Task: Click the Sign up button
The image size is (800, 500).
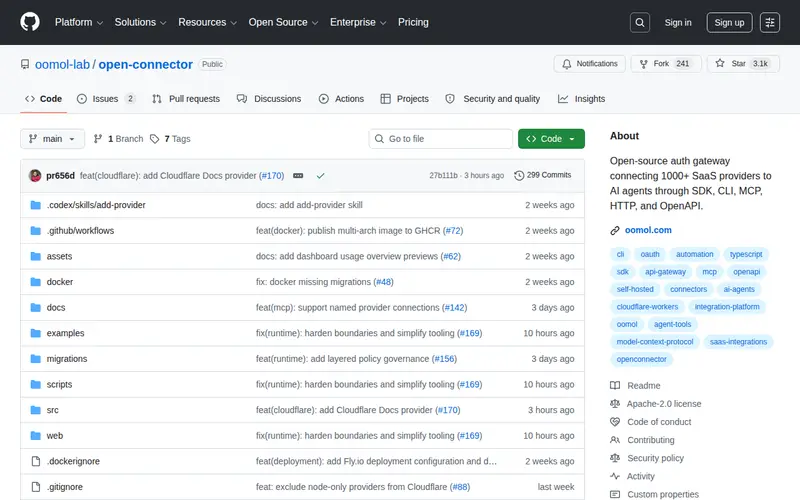Action: (x=729, y=22)
